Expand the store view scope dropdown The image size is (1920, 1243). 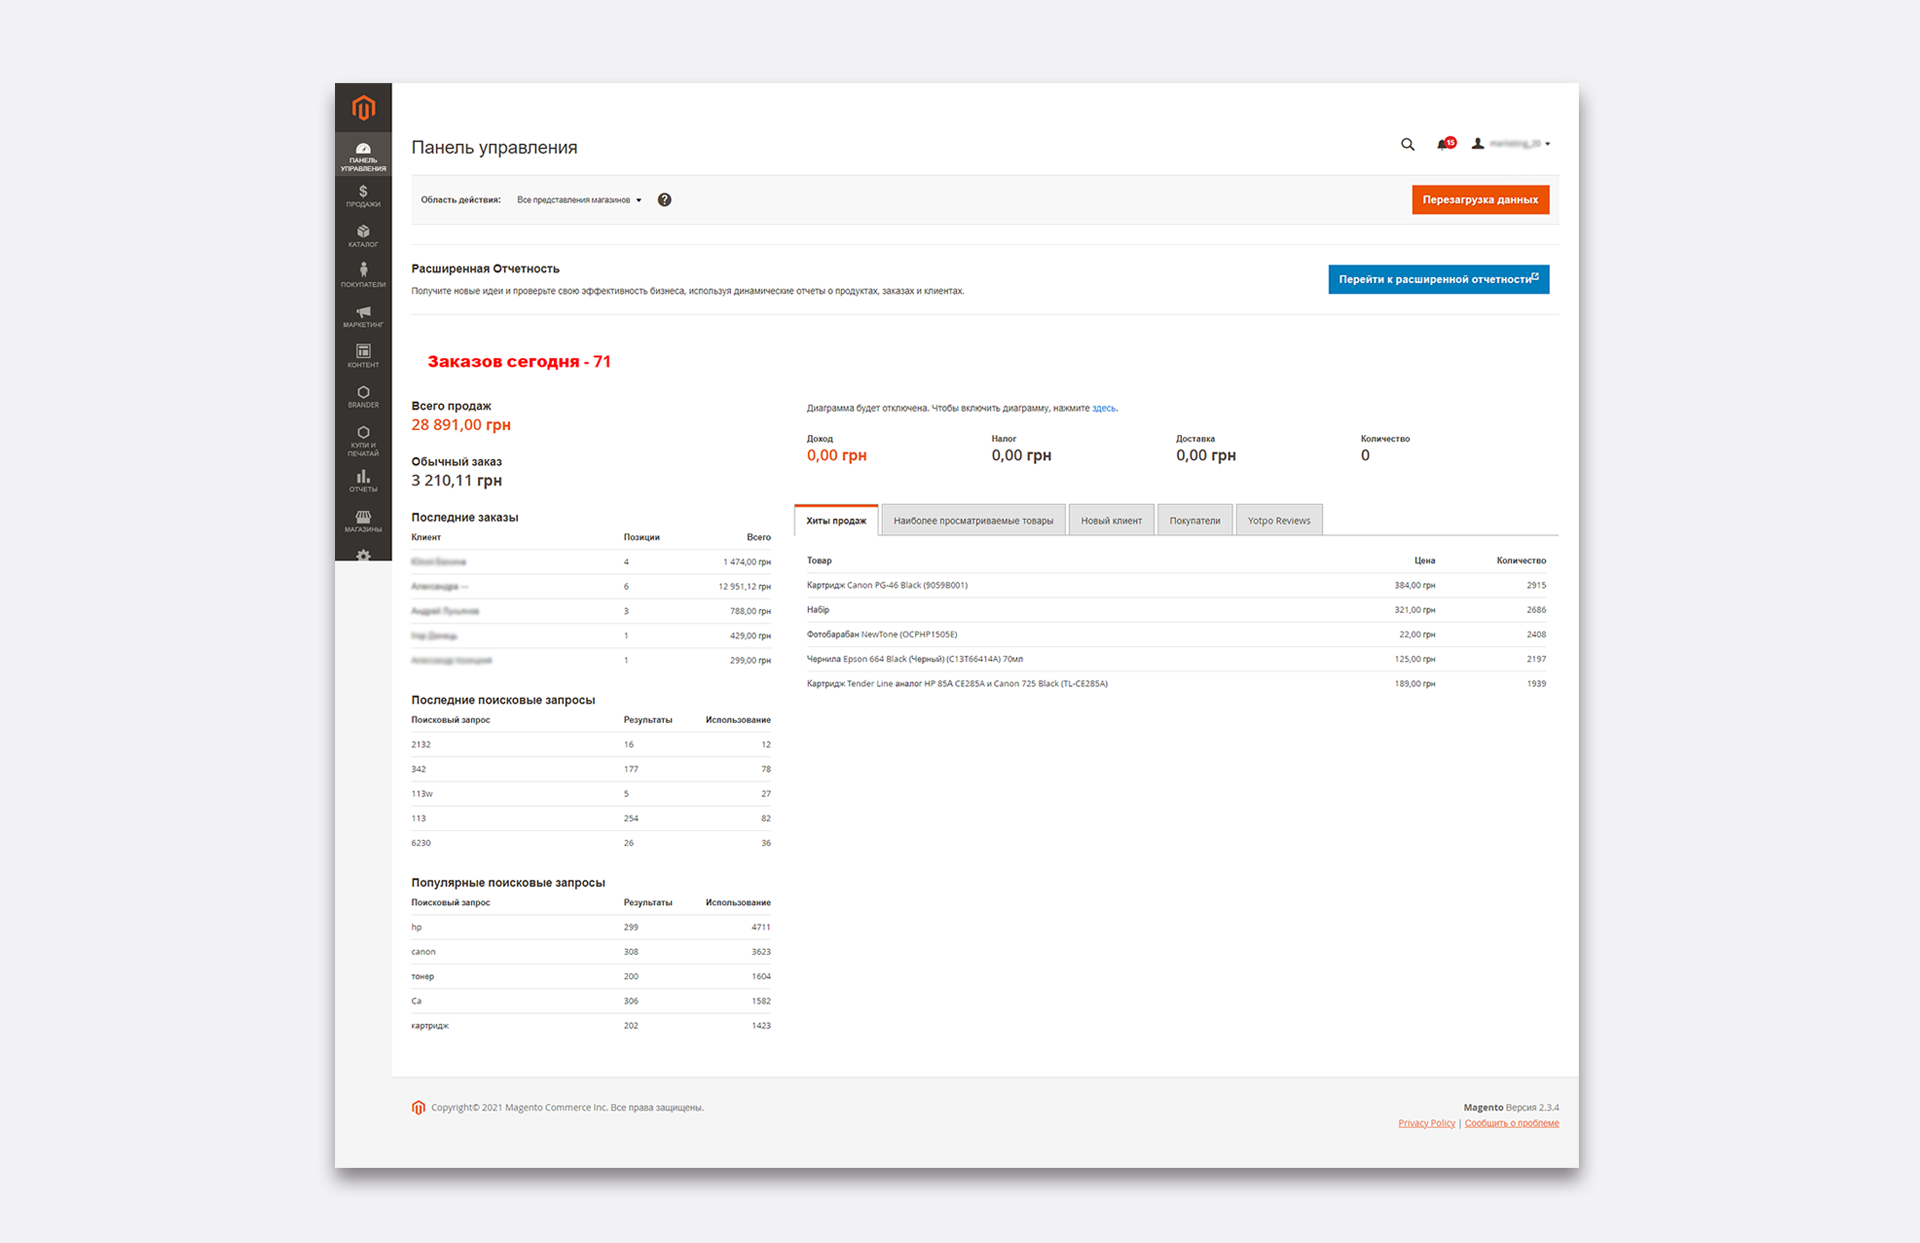(x=579, y=200)
